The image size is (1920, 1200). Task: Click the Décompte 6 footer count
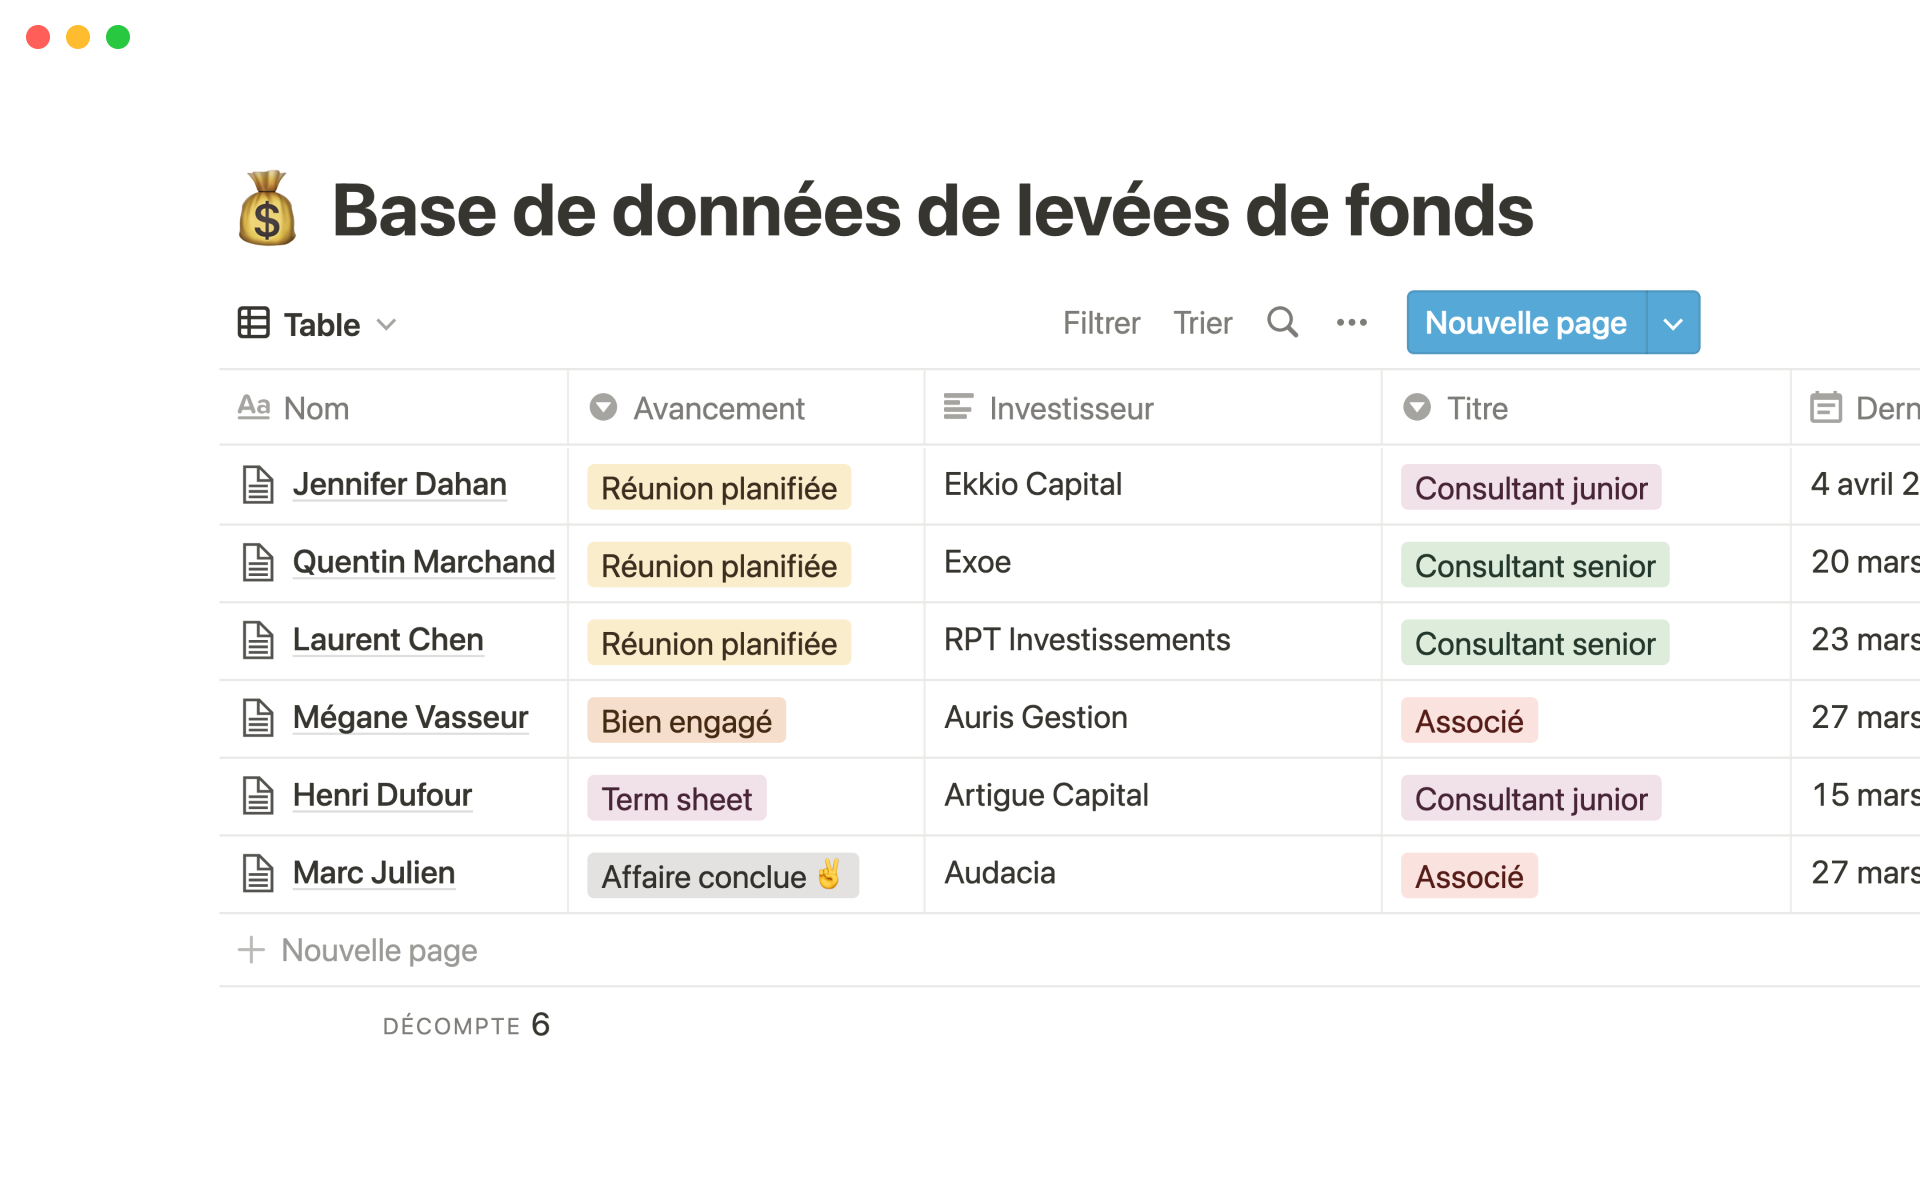click(466, 1025)
